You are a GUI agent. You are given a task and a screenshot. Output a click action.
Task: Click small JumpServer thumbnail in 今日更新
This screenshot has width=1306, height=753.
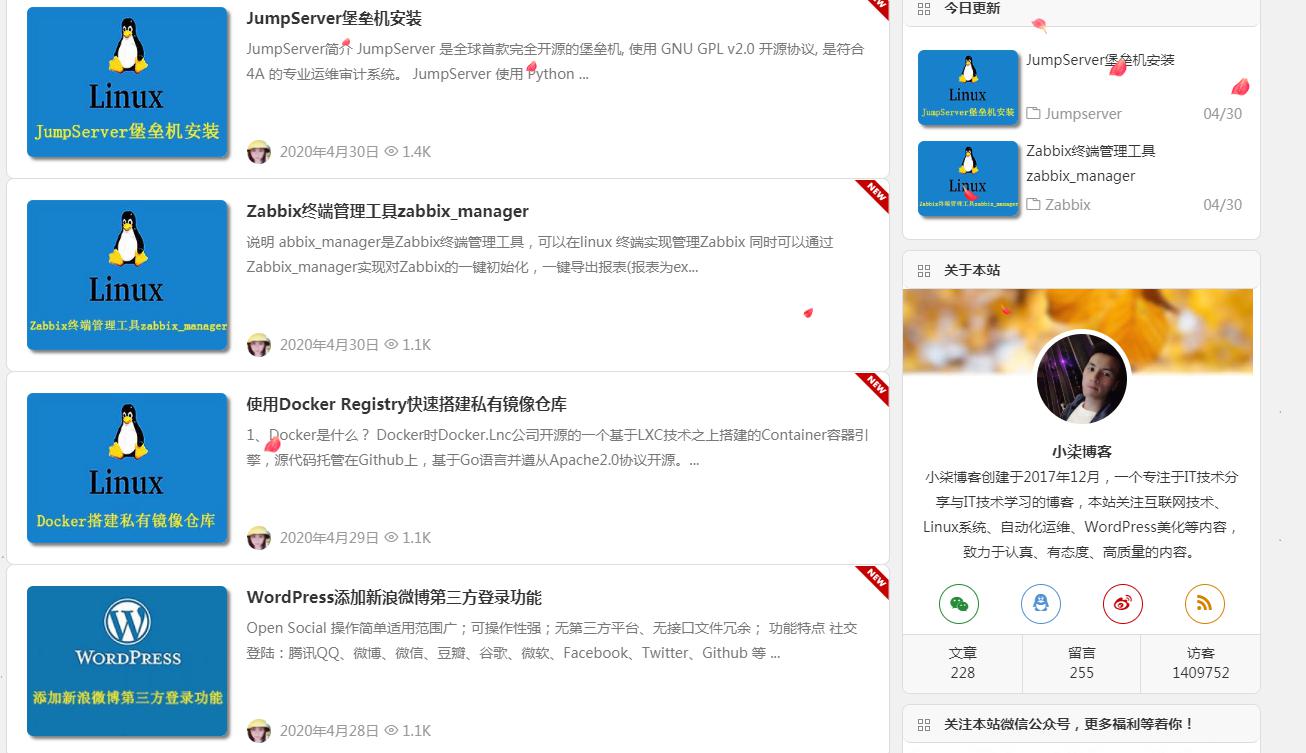[967, 86]
